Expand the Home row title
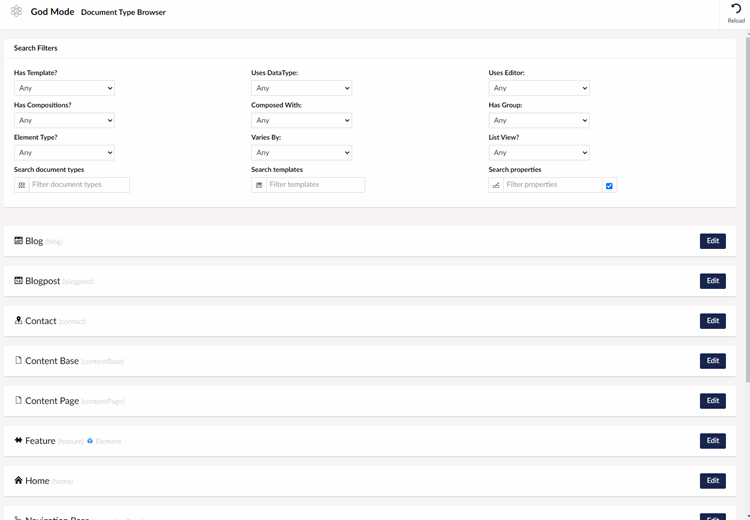 (37, 481)
